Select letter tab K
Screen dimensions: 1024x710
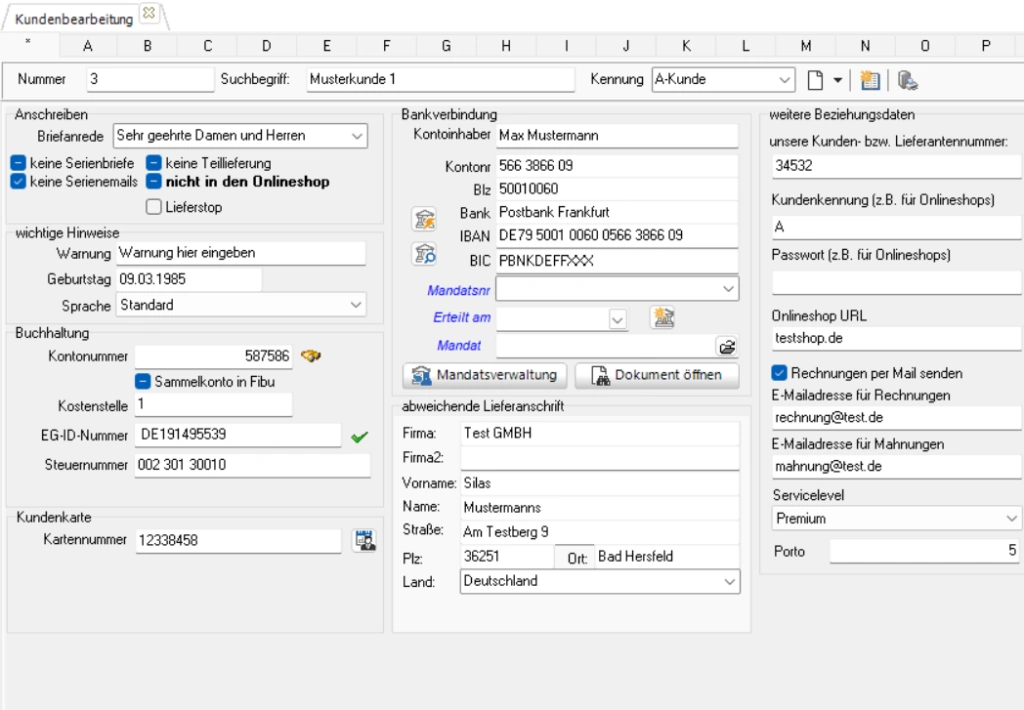coord(686,46)
